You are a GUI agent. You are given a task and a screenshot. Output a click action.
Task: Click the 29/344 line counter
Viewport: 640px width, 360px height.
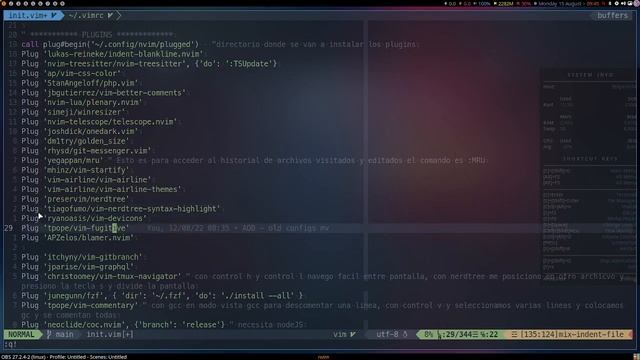tap(458, 334)
